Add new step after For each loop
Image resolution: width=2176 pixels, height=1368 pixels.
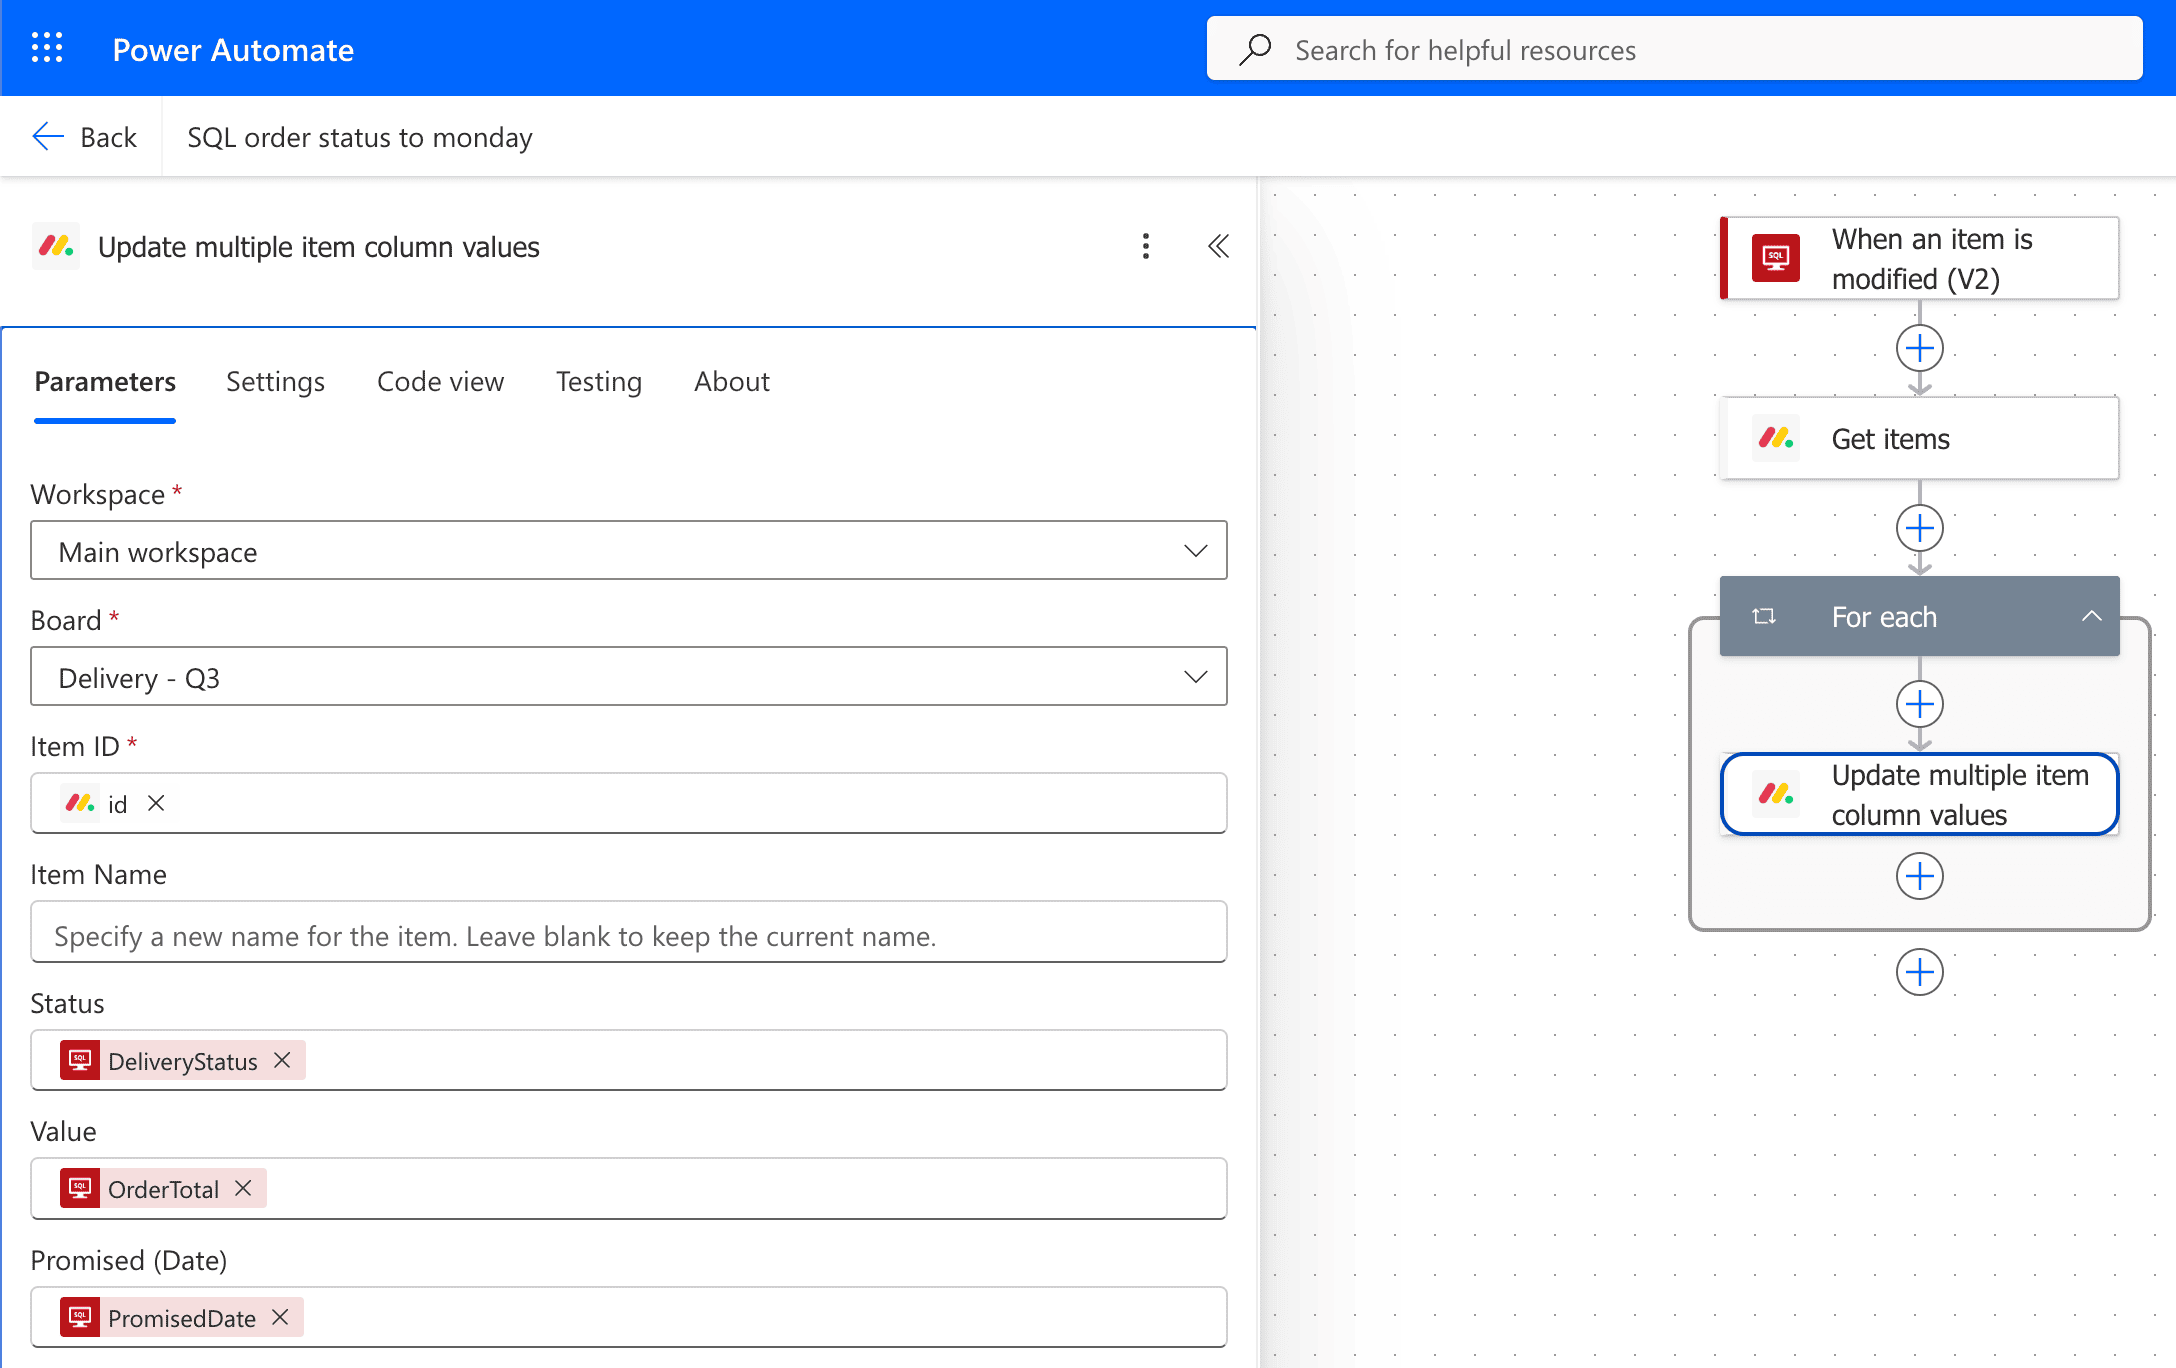pyautogui.click(x=1919, y=972)
